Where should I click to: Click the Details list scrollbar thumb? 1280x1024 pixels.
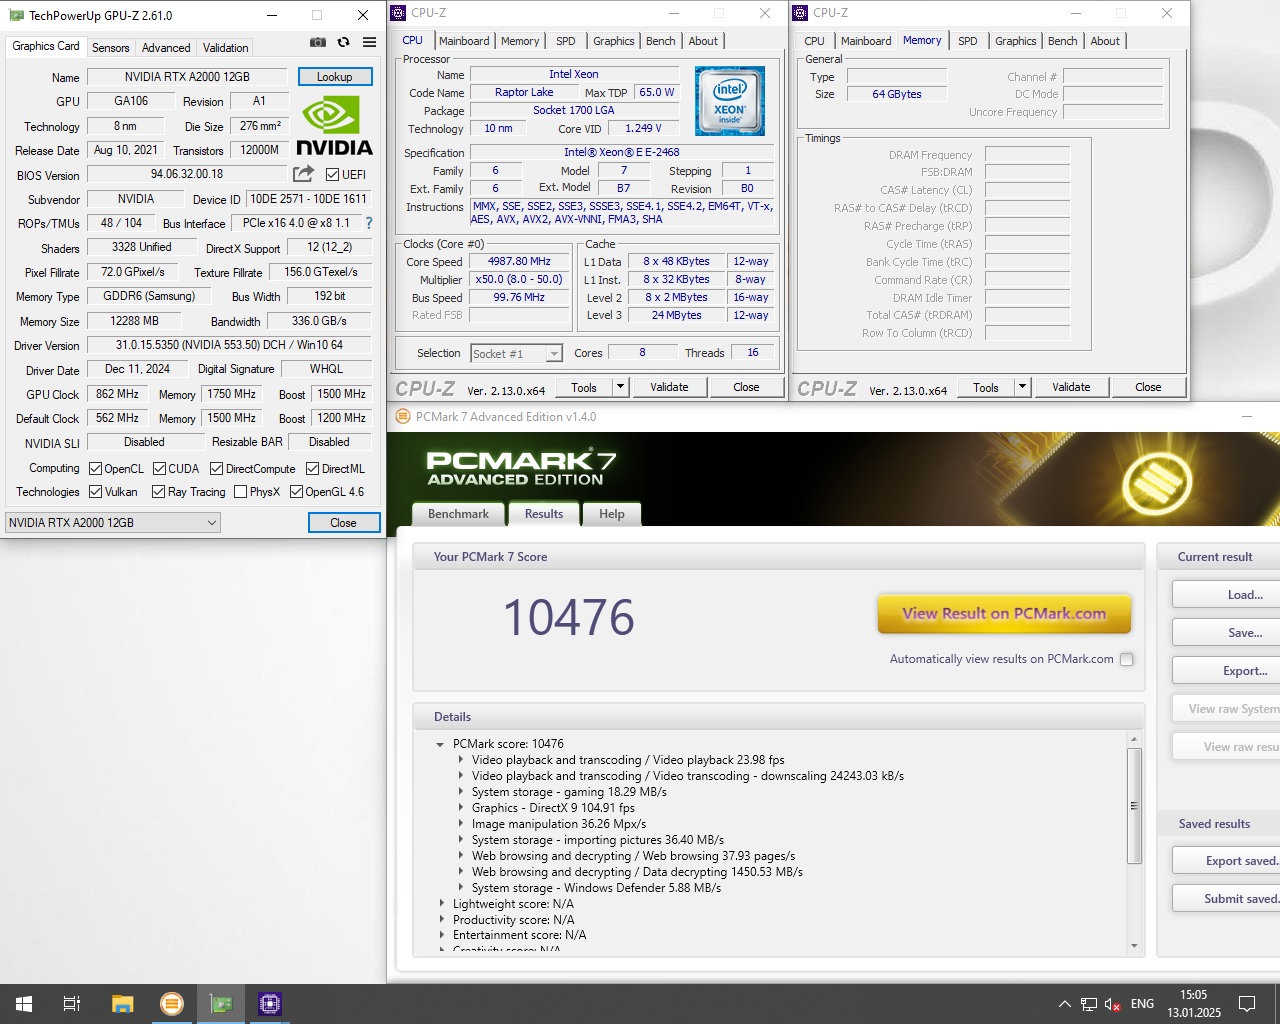tap(1134, 805)
